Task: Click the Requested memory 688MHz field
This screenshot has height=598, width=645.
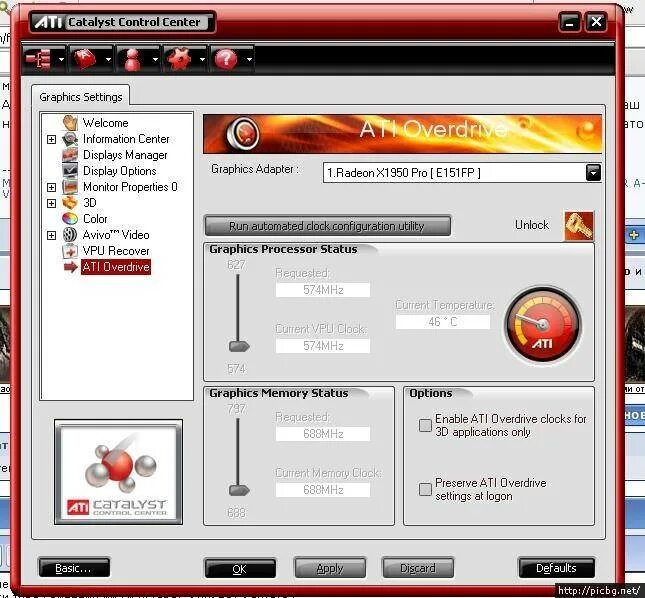Action: click(323, 434)
